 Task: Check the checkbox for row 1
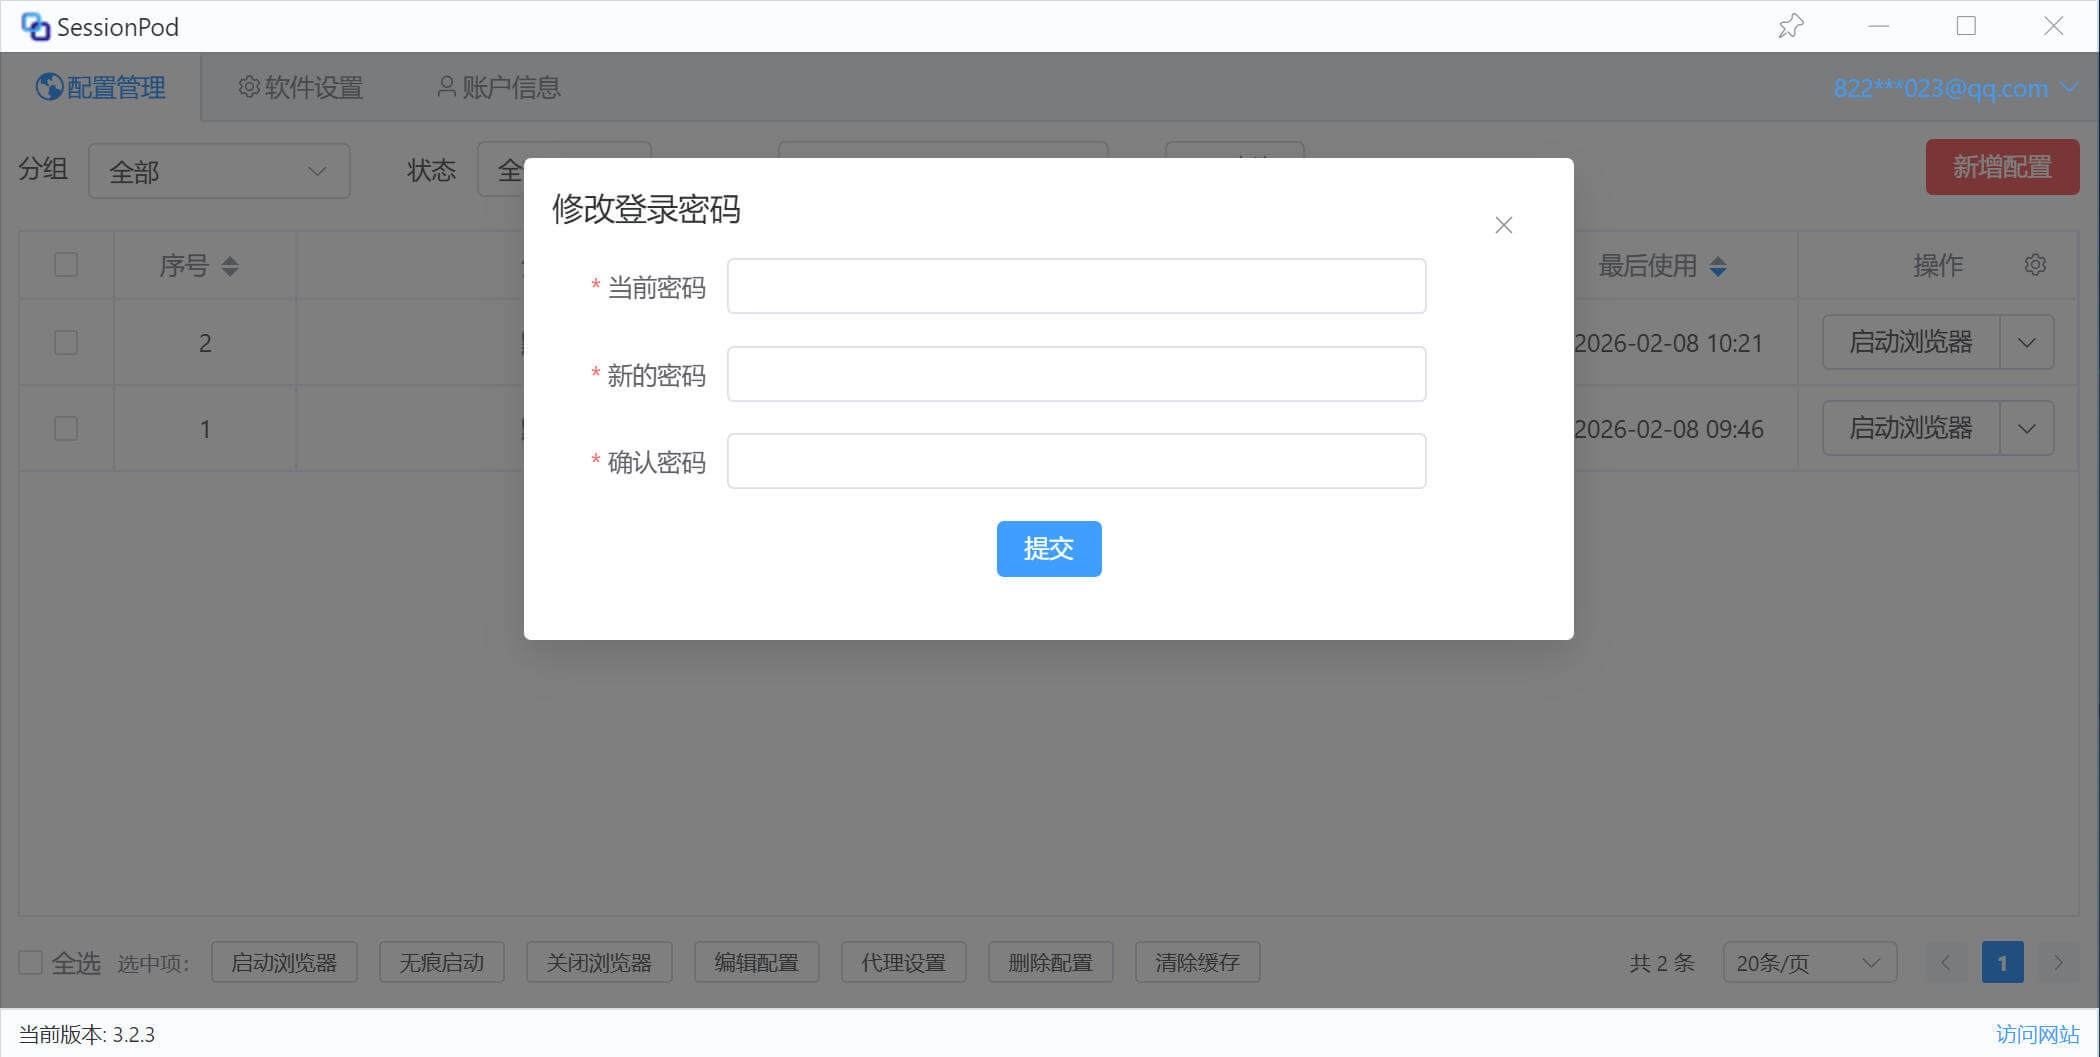coord(66,429)
